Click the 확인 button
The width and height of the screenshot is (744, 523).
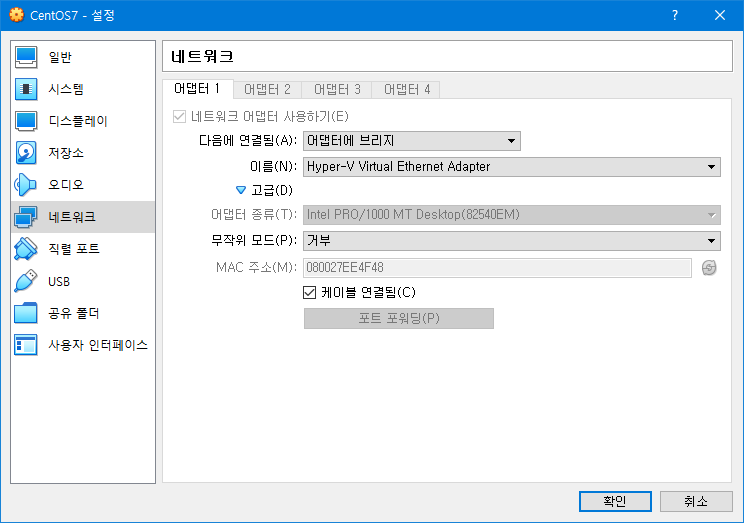coord(615,501)
